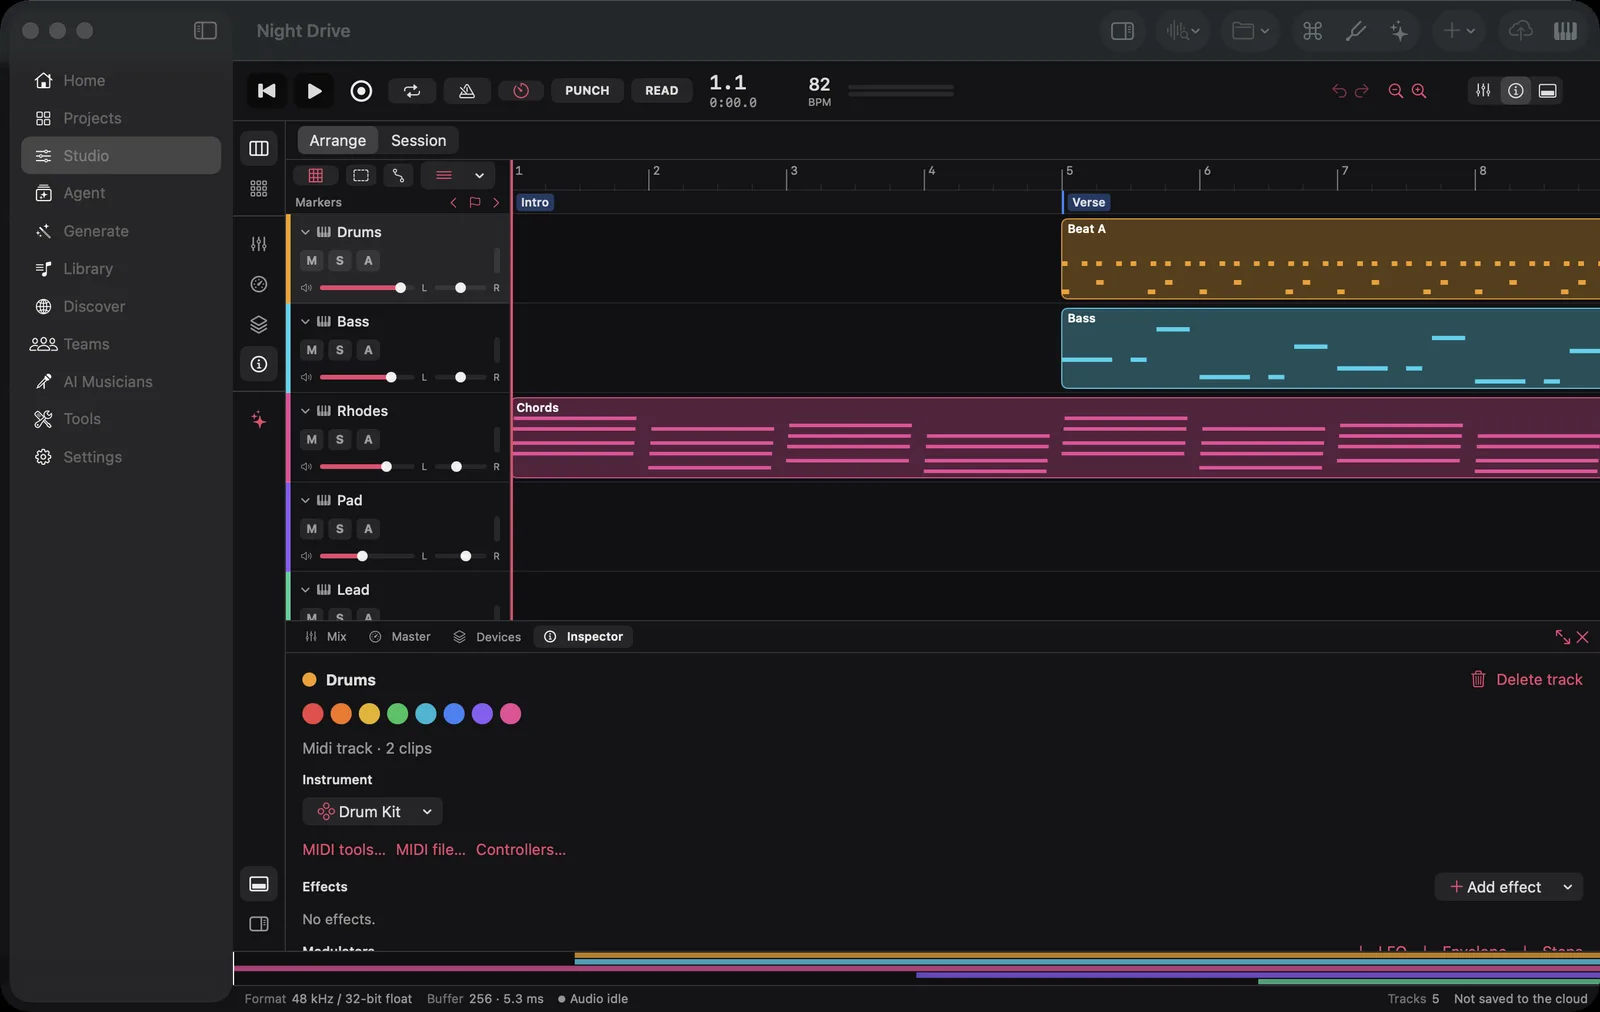This screenshot has height=1012, width=1600.
Task: Toggle loop playback icon
Action: 412,91
